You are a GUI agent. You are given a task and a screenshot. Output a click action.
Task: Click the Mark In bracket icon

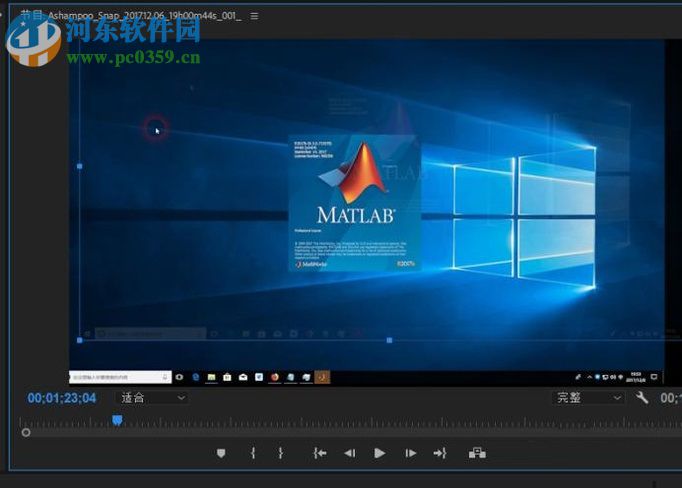(x=253, y=453)
